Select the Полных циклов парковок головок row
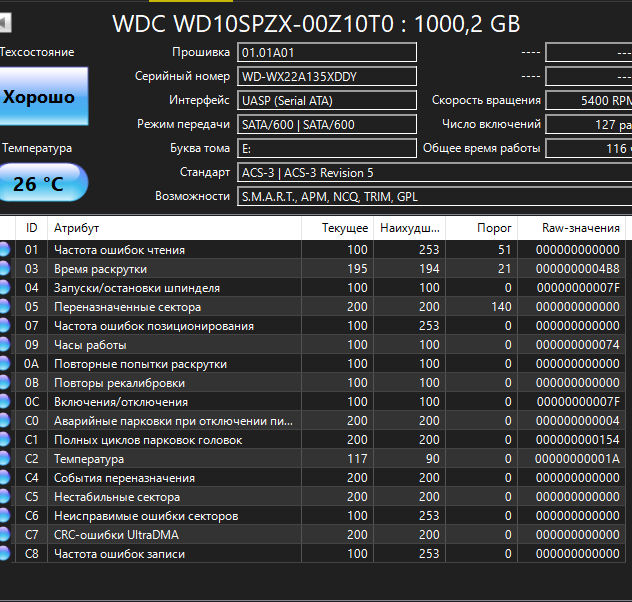The height and width of the screenshot is (602, 632). pyautogui.click(x=313, y=440)
